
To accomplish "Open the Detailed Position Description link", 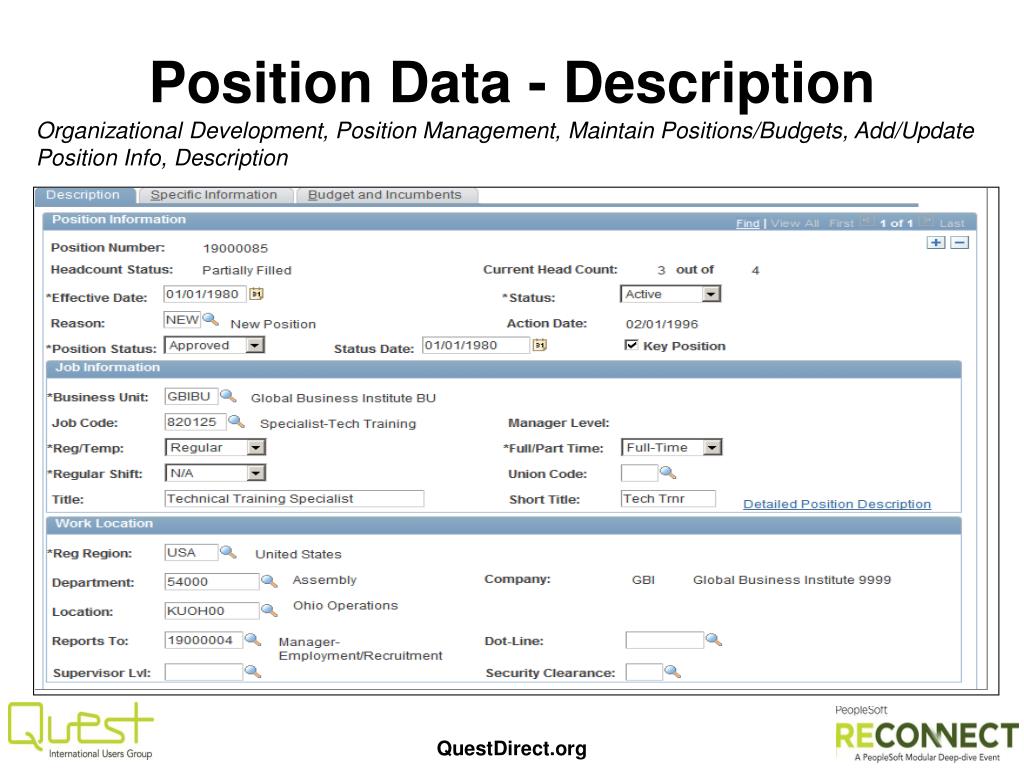I will tap(837, 504).
